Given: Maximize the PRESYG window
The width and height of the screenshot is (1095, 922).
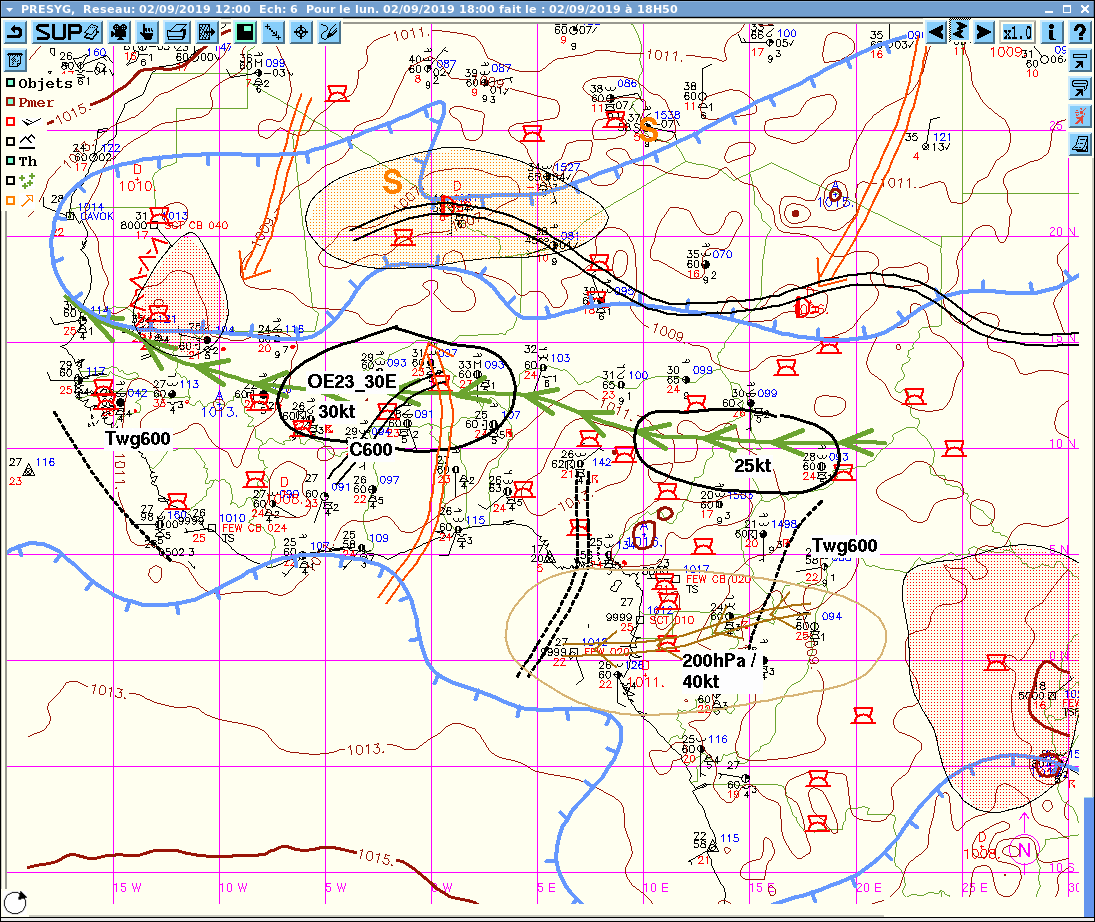Looking at the screenshot, I should pyautogui.click(x=1066, y=9).
